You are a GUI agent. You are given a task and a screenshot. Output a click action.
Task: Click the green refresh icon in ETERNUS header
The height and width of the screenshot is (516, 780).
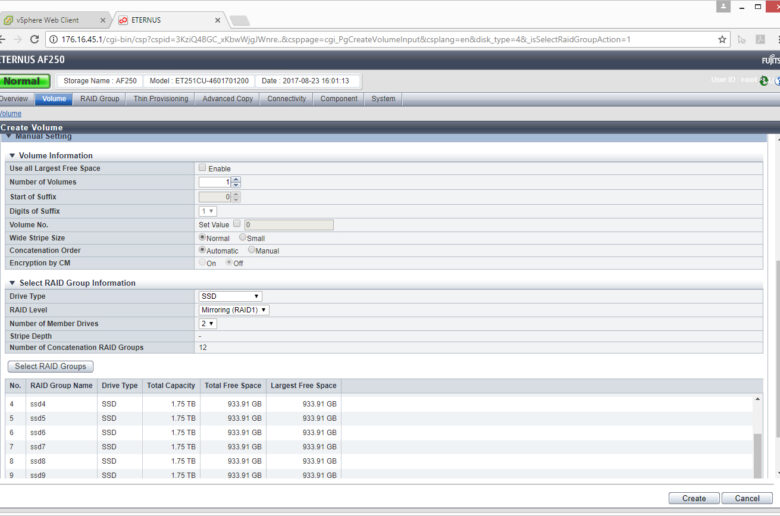coord(764,81)
